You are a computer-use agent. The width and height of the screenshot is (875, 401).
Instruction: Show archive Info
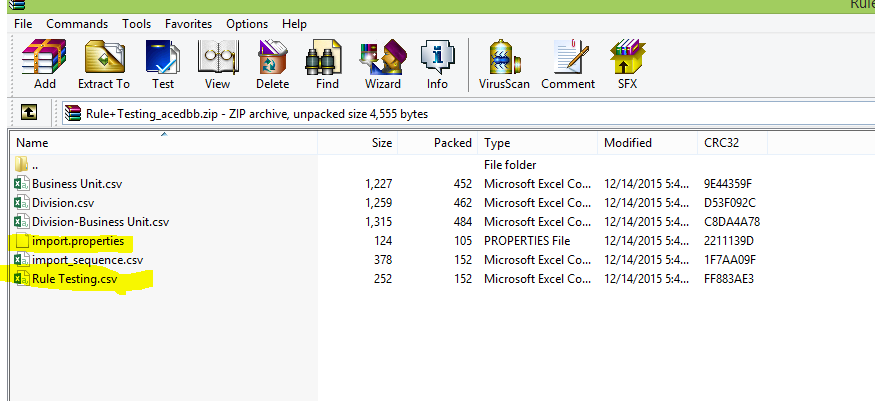(x=438, y=65)
